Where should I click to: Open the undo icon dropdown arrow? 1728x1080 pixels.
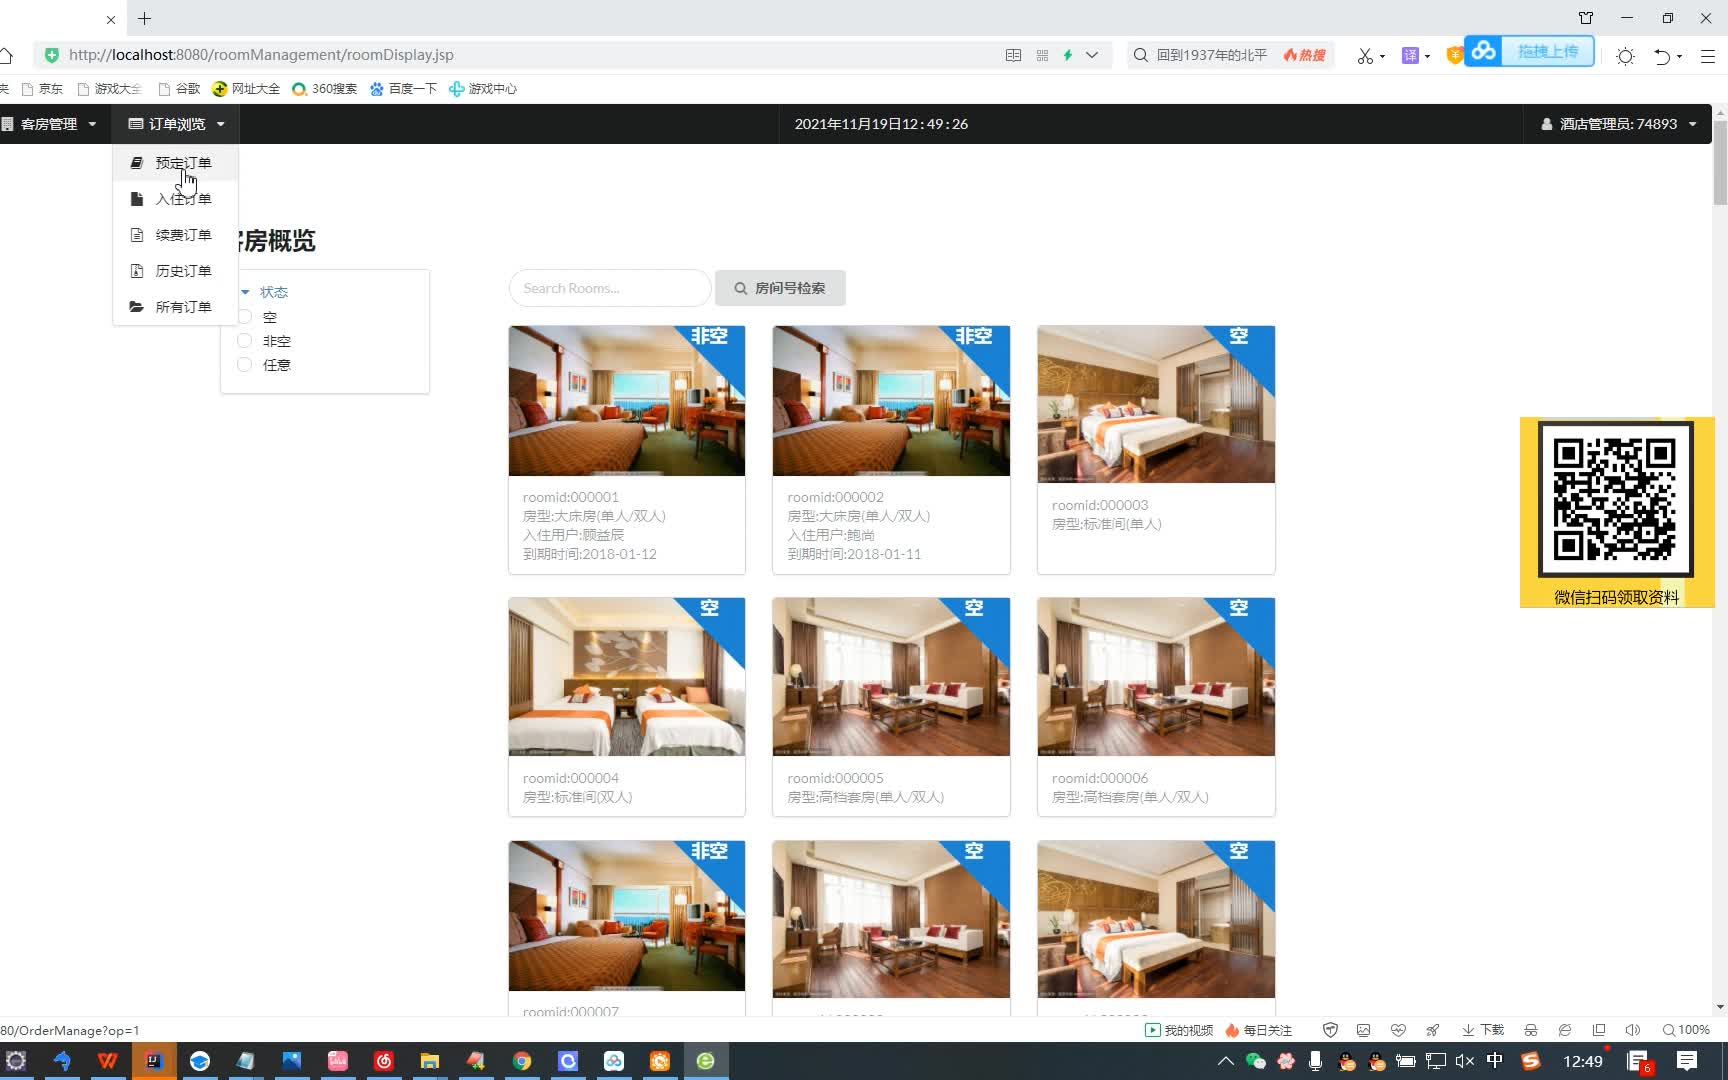1680,56
